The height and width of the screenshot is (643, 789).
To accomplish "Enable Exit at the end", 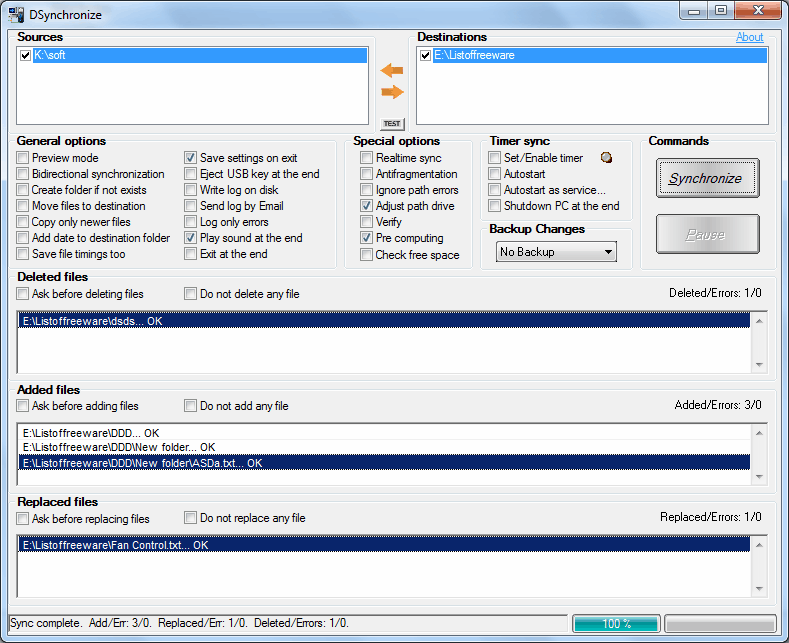I will click(190, 254).
